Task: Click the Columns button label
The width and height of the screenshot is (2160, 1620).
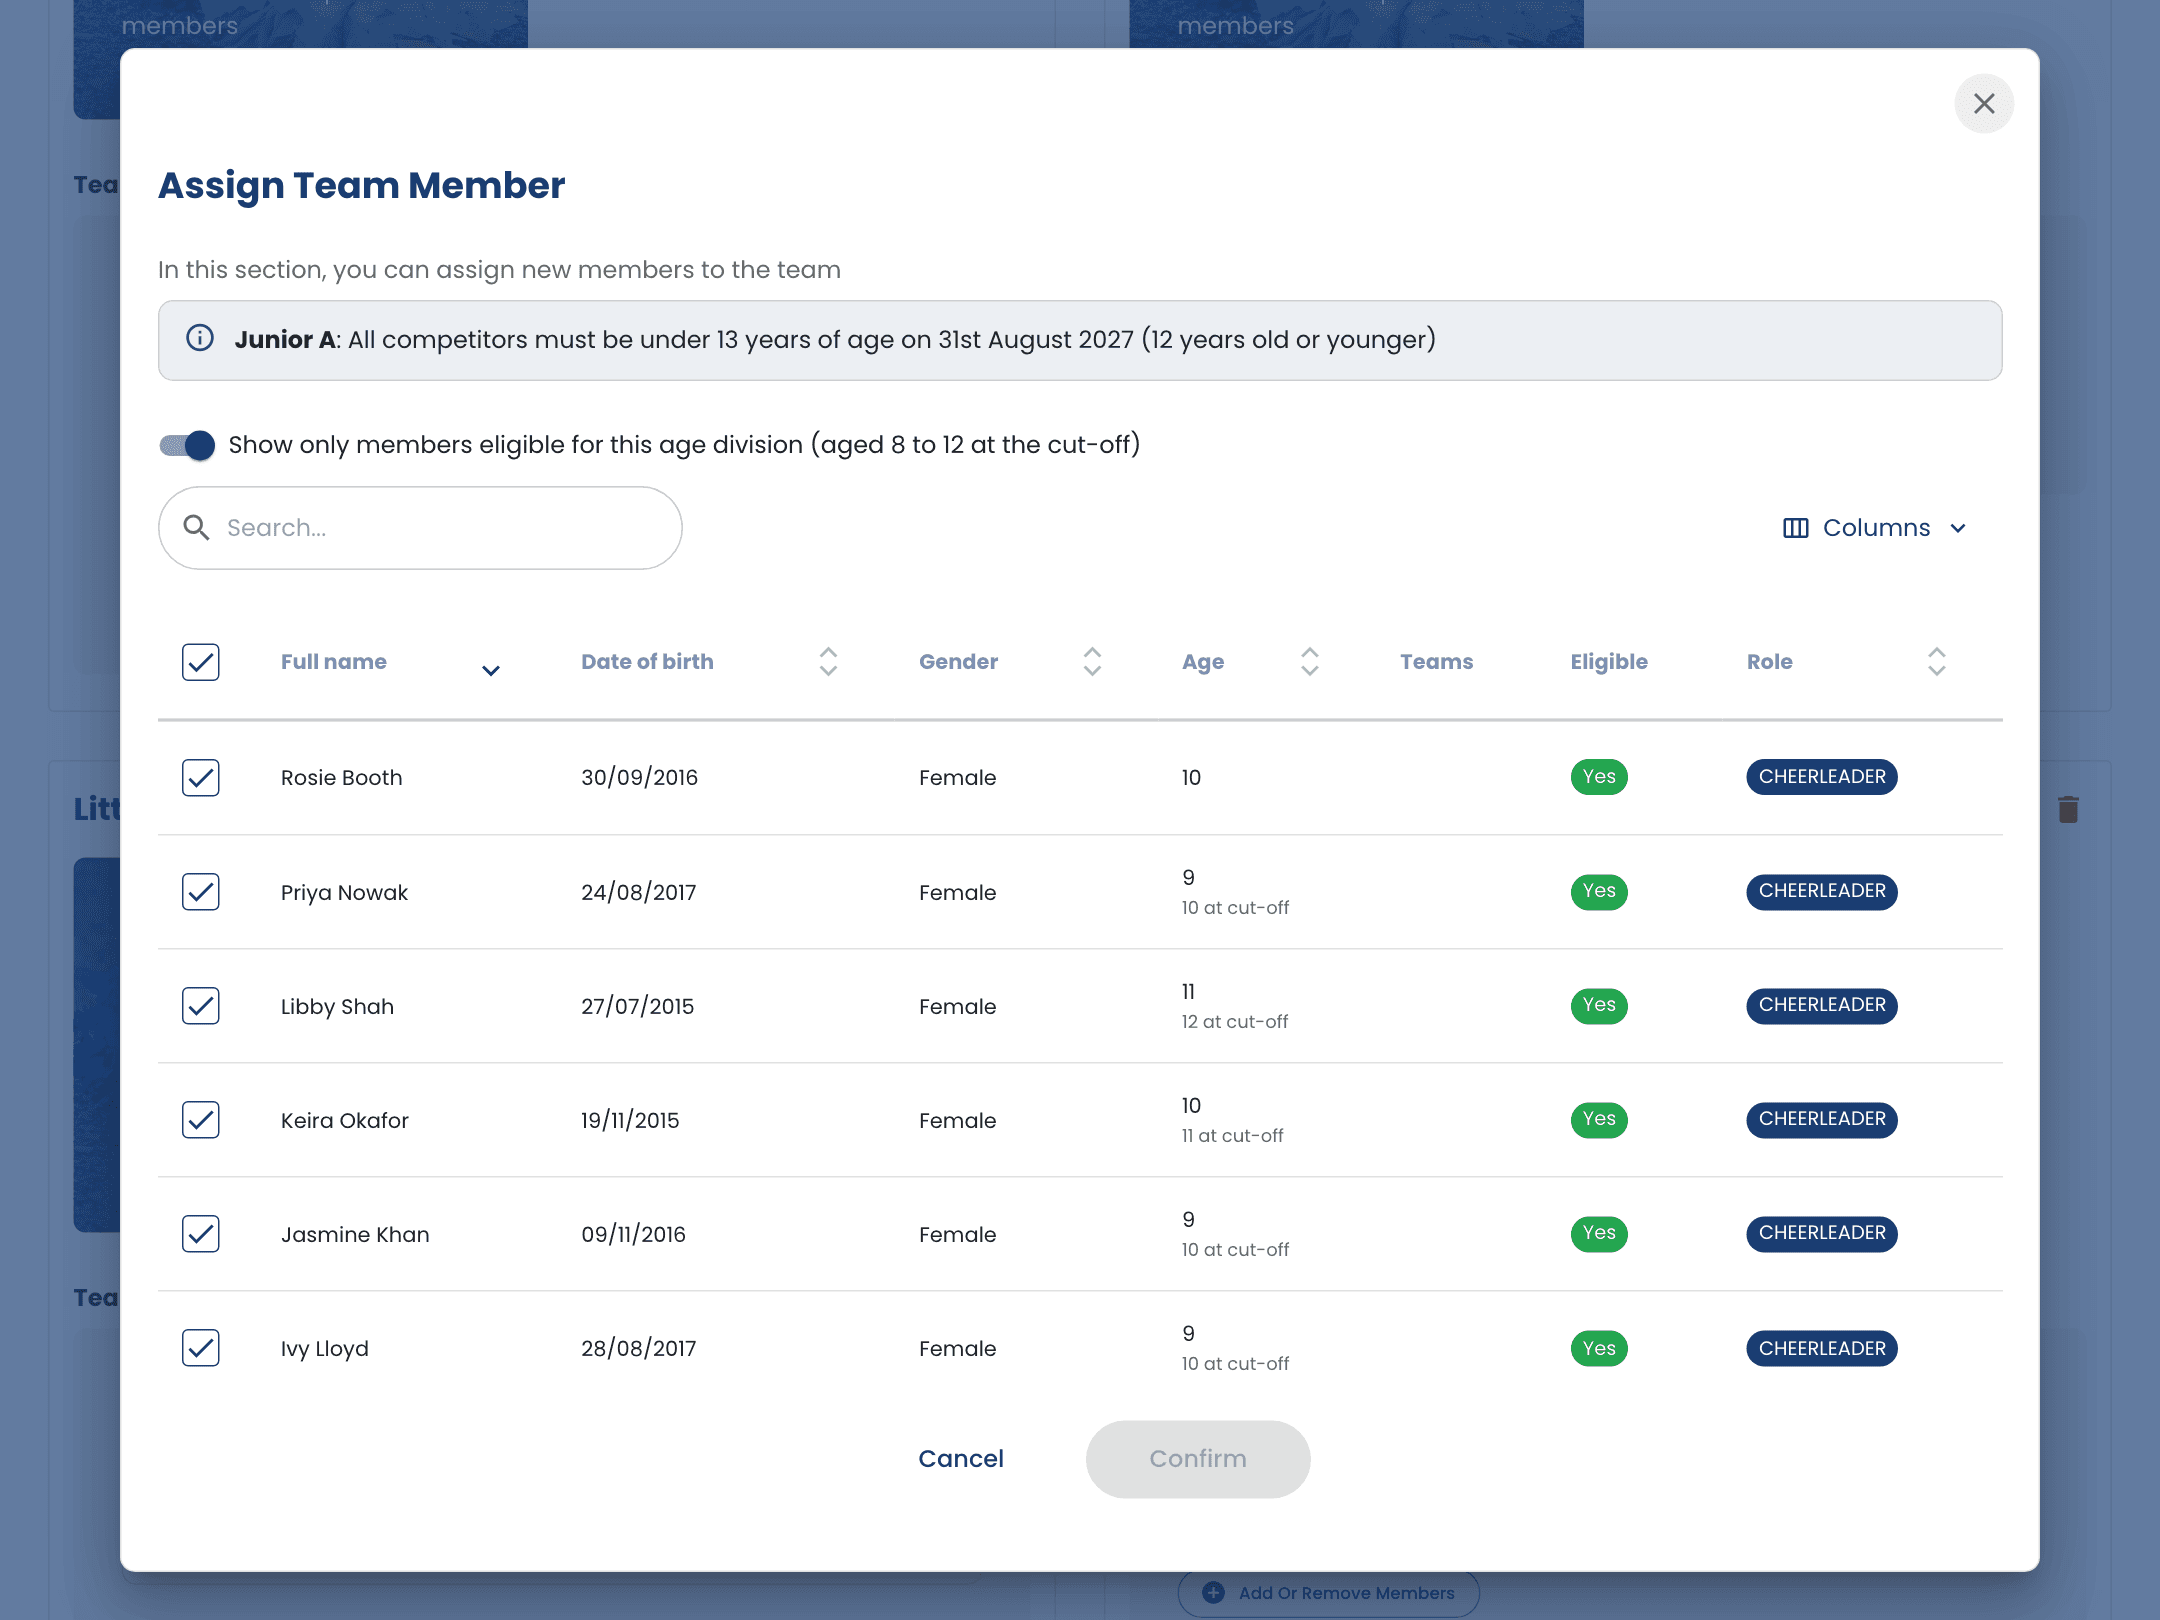Action: (x=1876, y=528)
